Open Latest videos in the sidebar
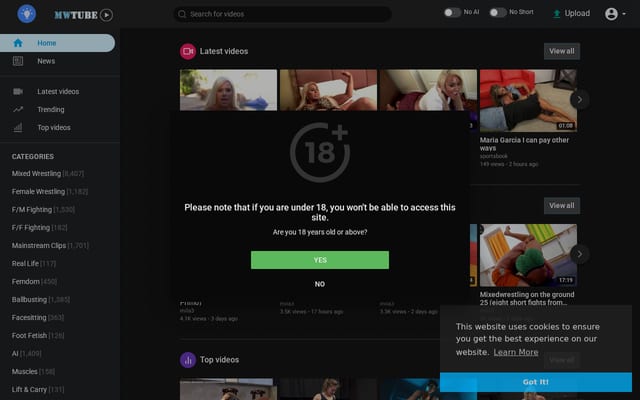The width and height of the screenshot is (640, 400). pos(58,91)
